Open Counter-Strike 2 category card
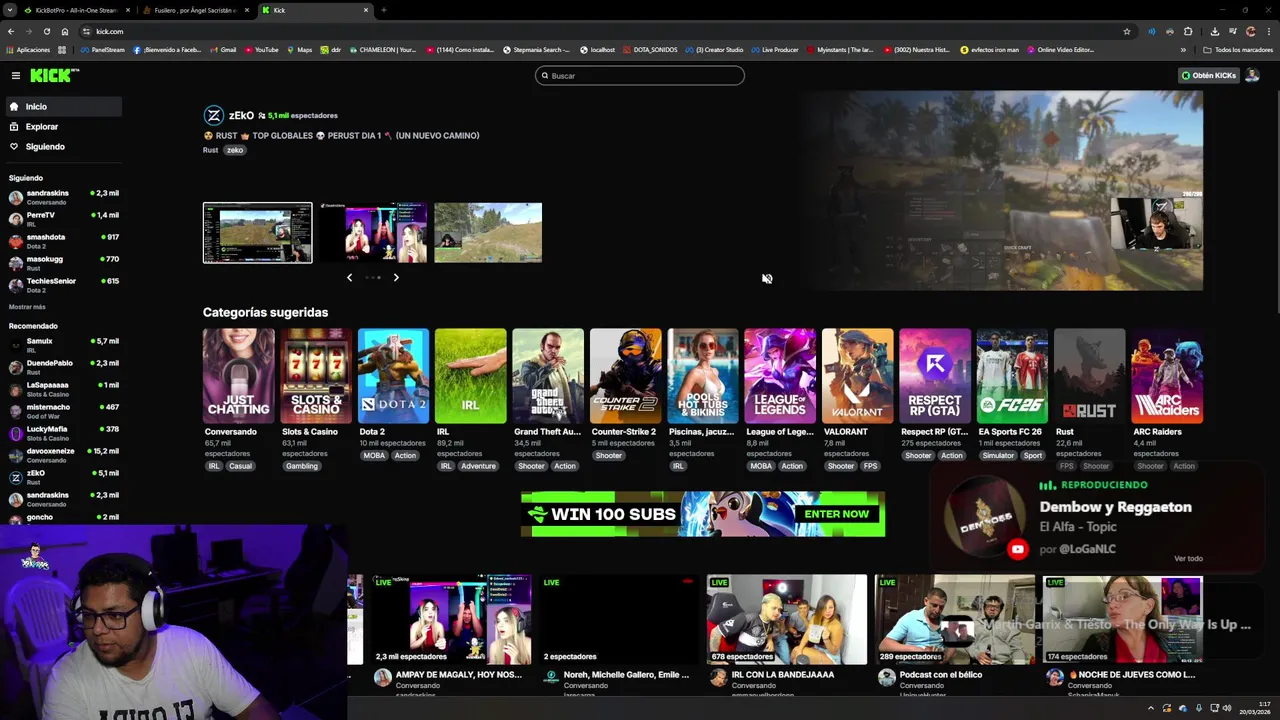 626,376
